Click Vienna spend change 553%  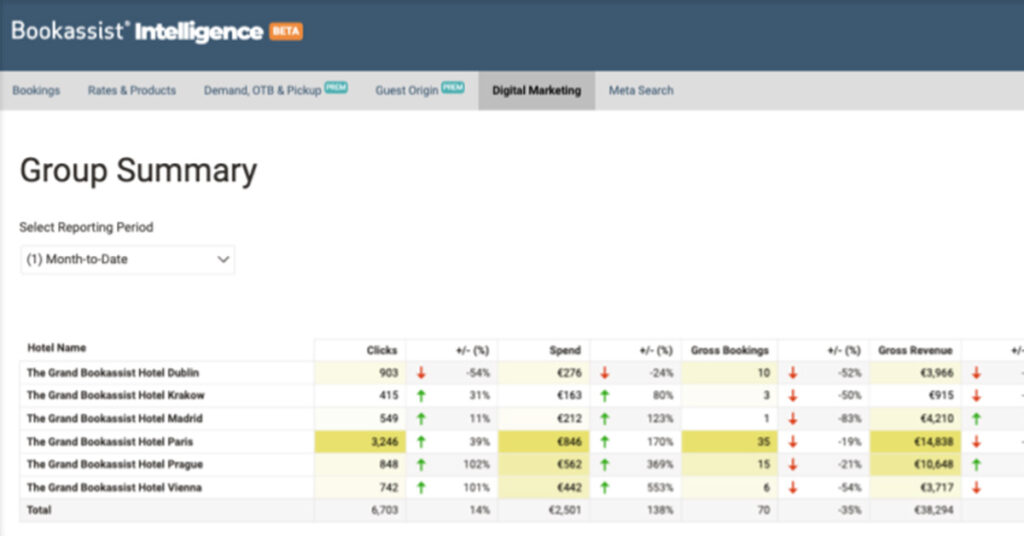(660, 488)
